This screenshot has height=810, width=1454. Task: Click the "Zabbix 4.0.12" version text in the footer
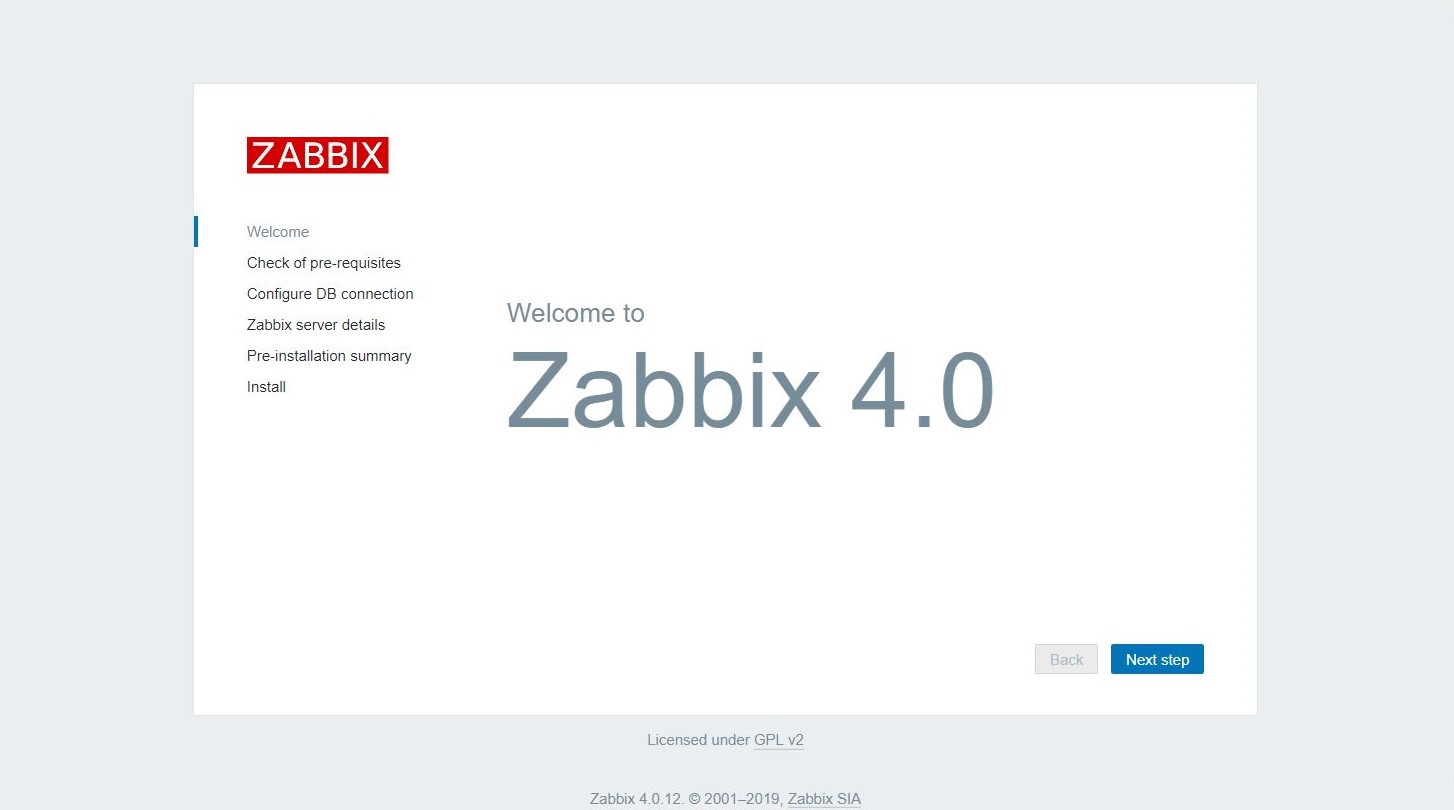pyautogui.click(x=637, y=799)
